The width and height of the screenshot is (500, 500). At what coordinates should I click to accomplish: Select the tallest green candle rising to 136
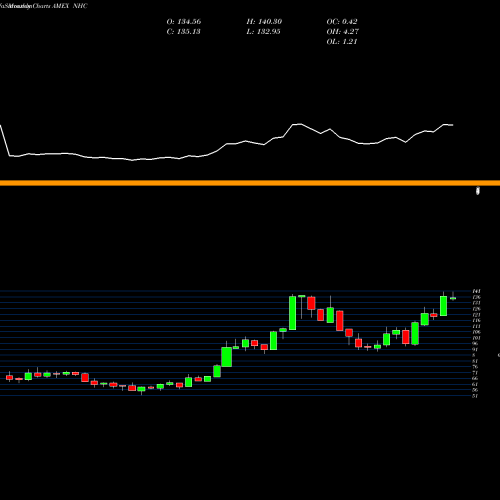coord(292,313)
